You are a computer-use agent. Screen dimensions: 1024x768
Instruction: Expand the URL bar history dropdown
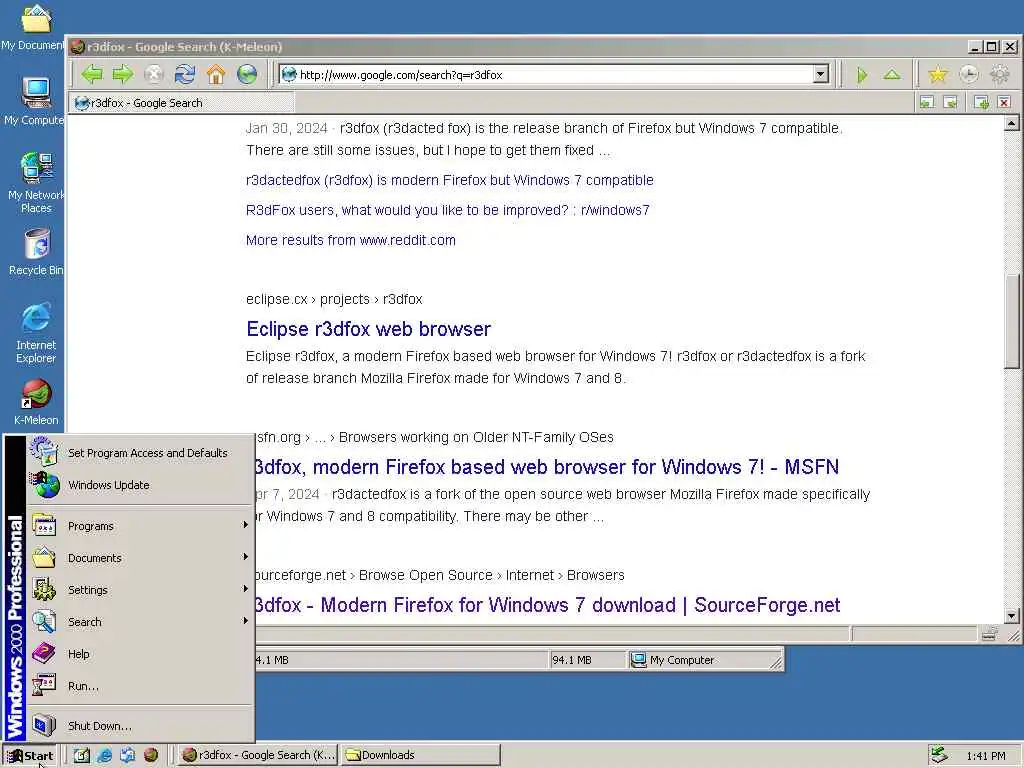click(821, 74)
